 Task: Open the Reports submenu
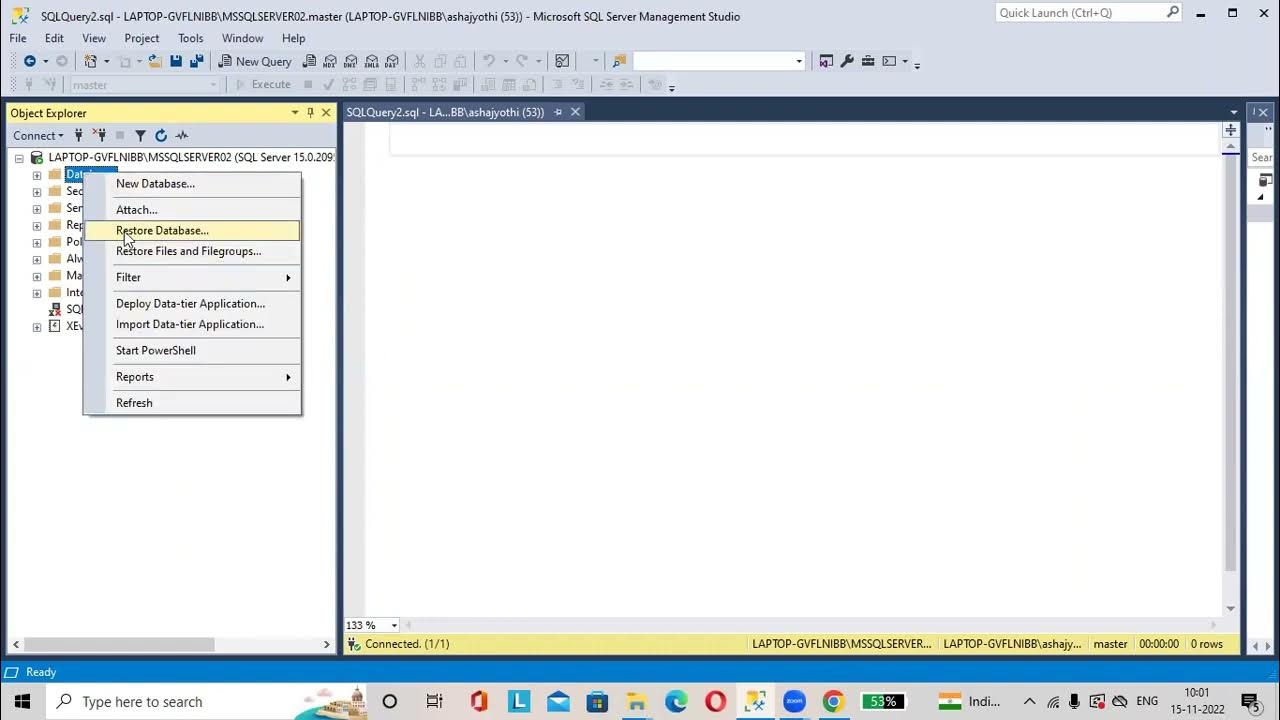[192, 377]
